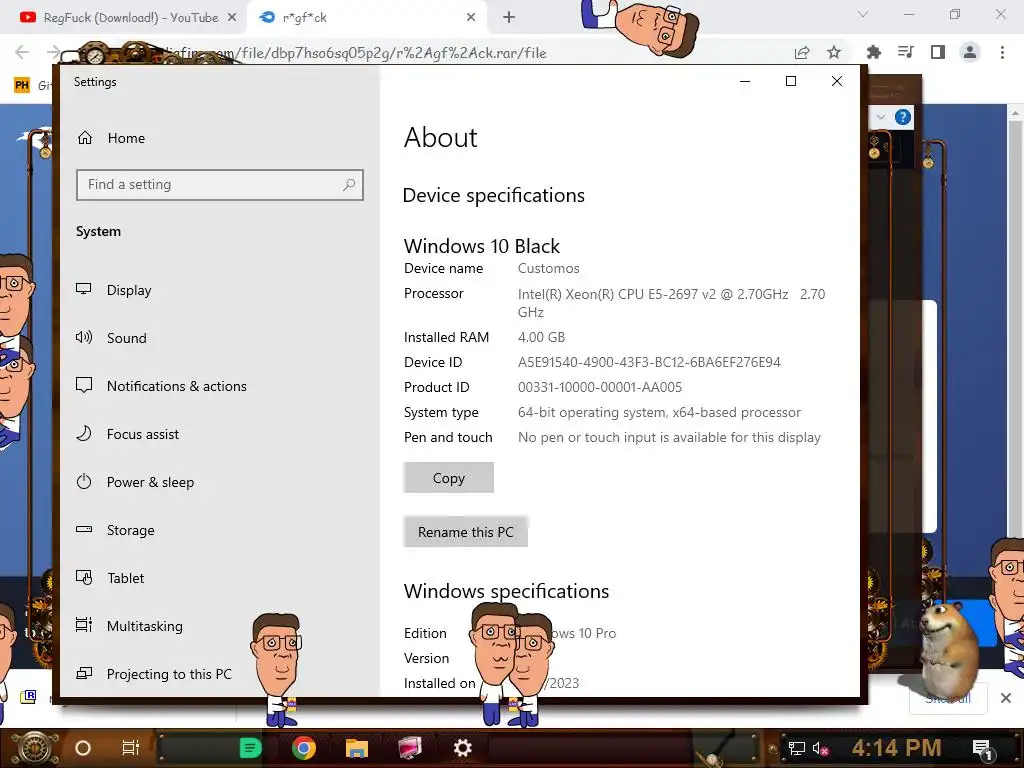Screen dimensions: 1024x768
Task: Open Settings gear on taskbar
Action: tap(463, 748)
